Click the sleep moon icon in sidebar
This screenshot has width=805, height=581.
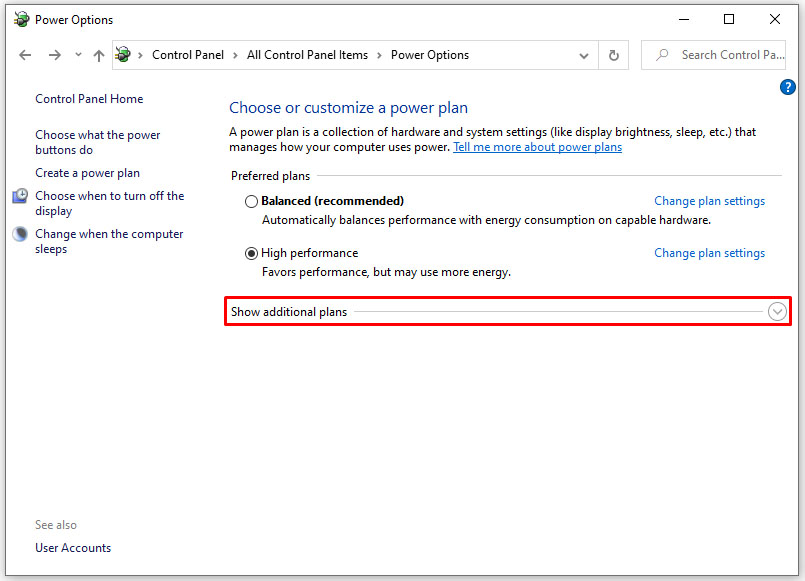pyautogui.click(x=20, y=234)
